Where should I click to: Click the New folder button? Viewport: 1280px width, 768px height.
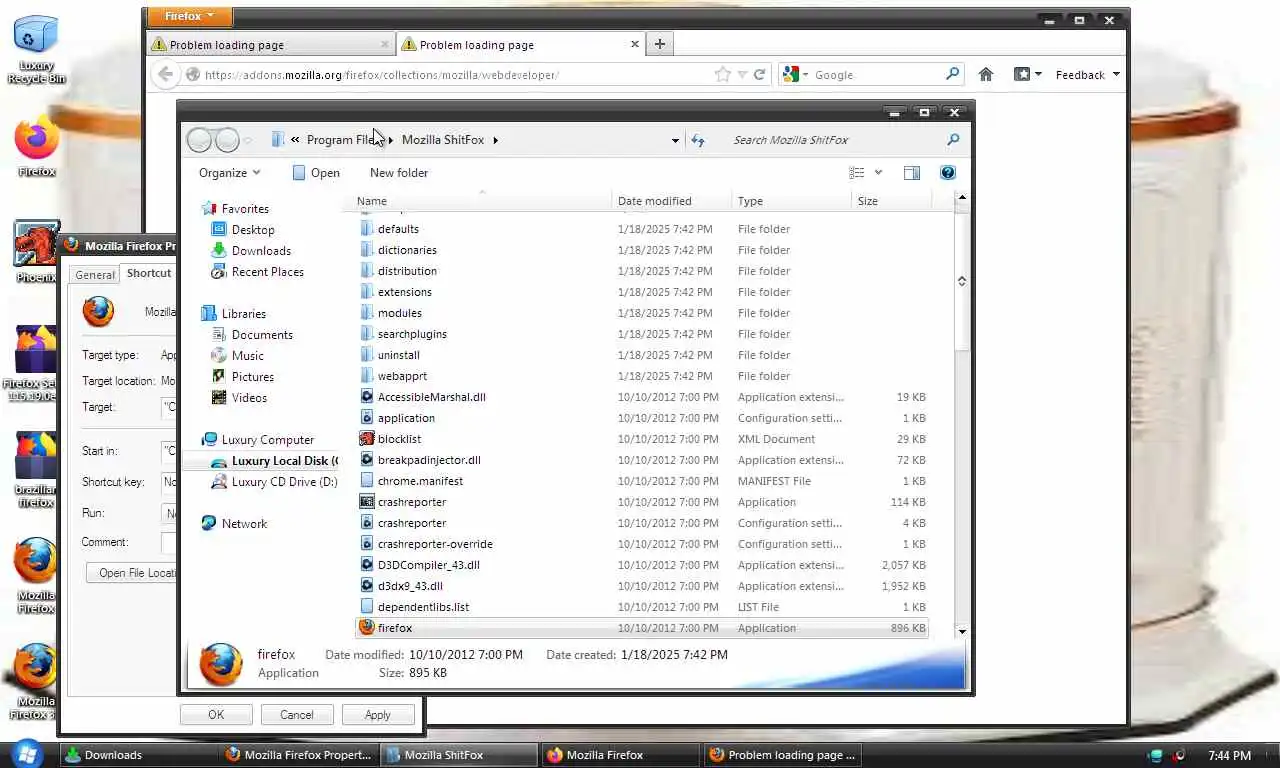[x=399, y=173]
